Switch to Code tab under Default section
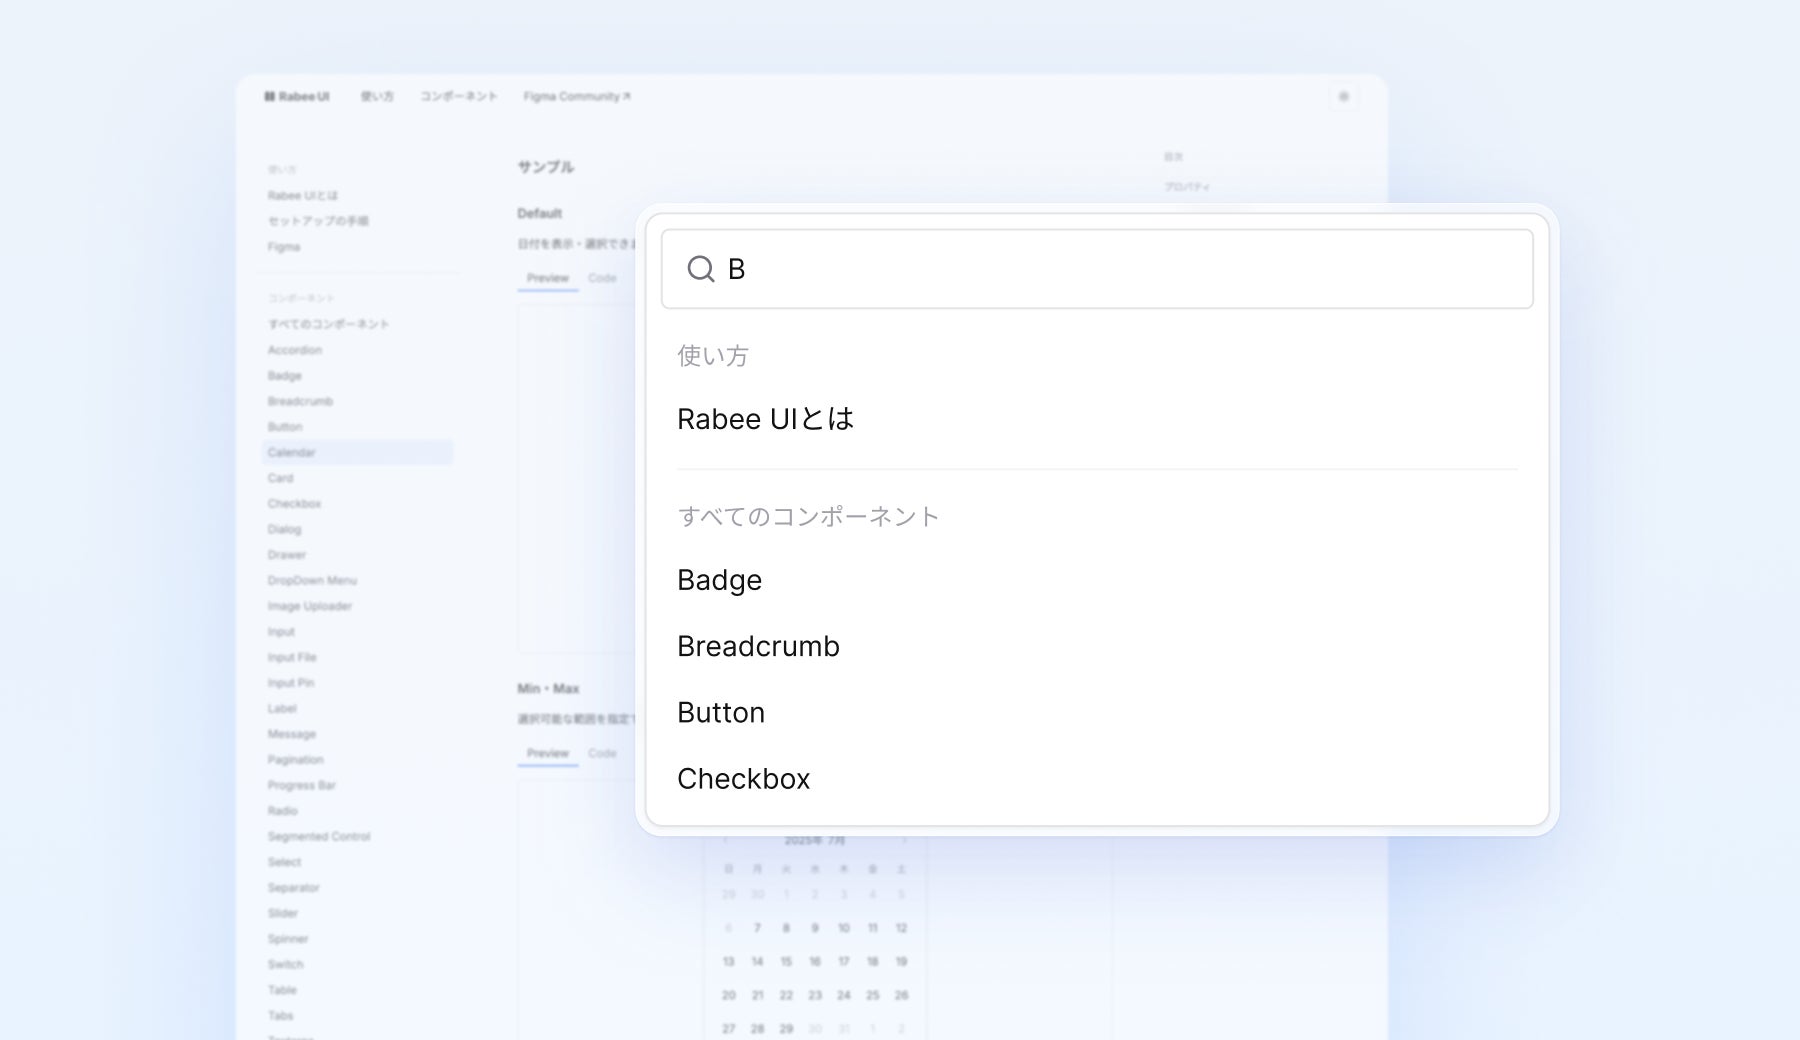The height and width of the screenshot is (1040, 1800). (602, 278)
